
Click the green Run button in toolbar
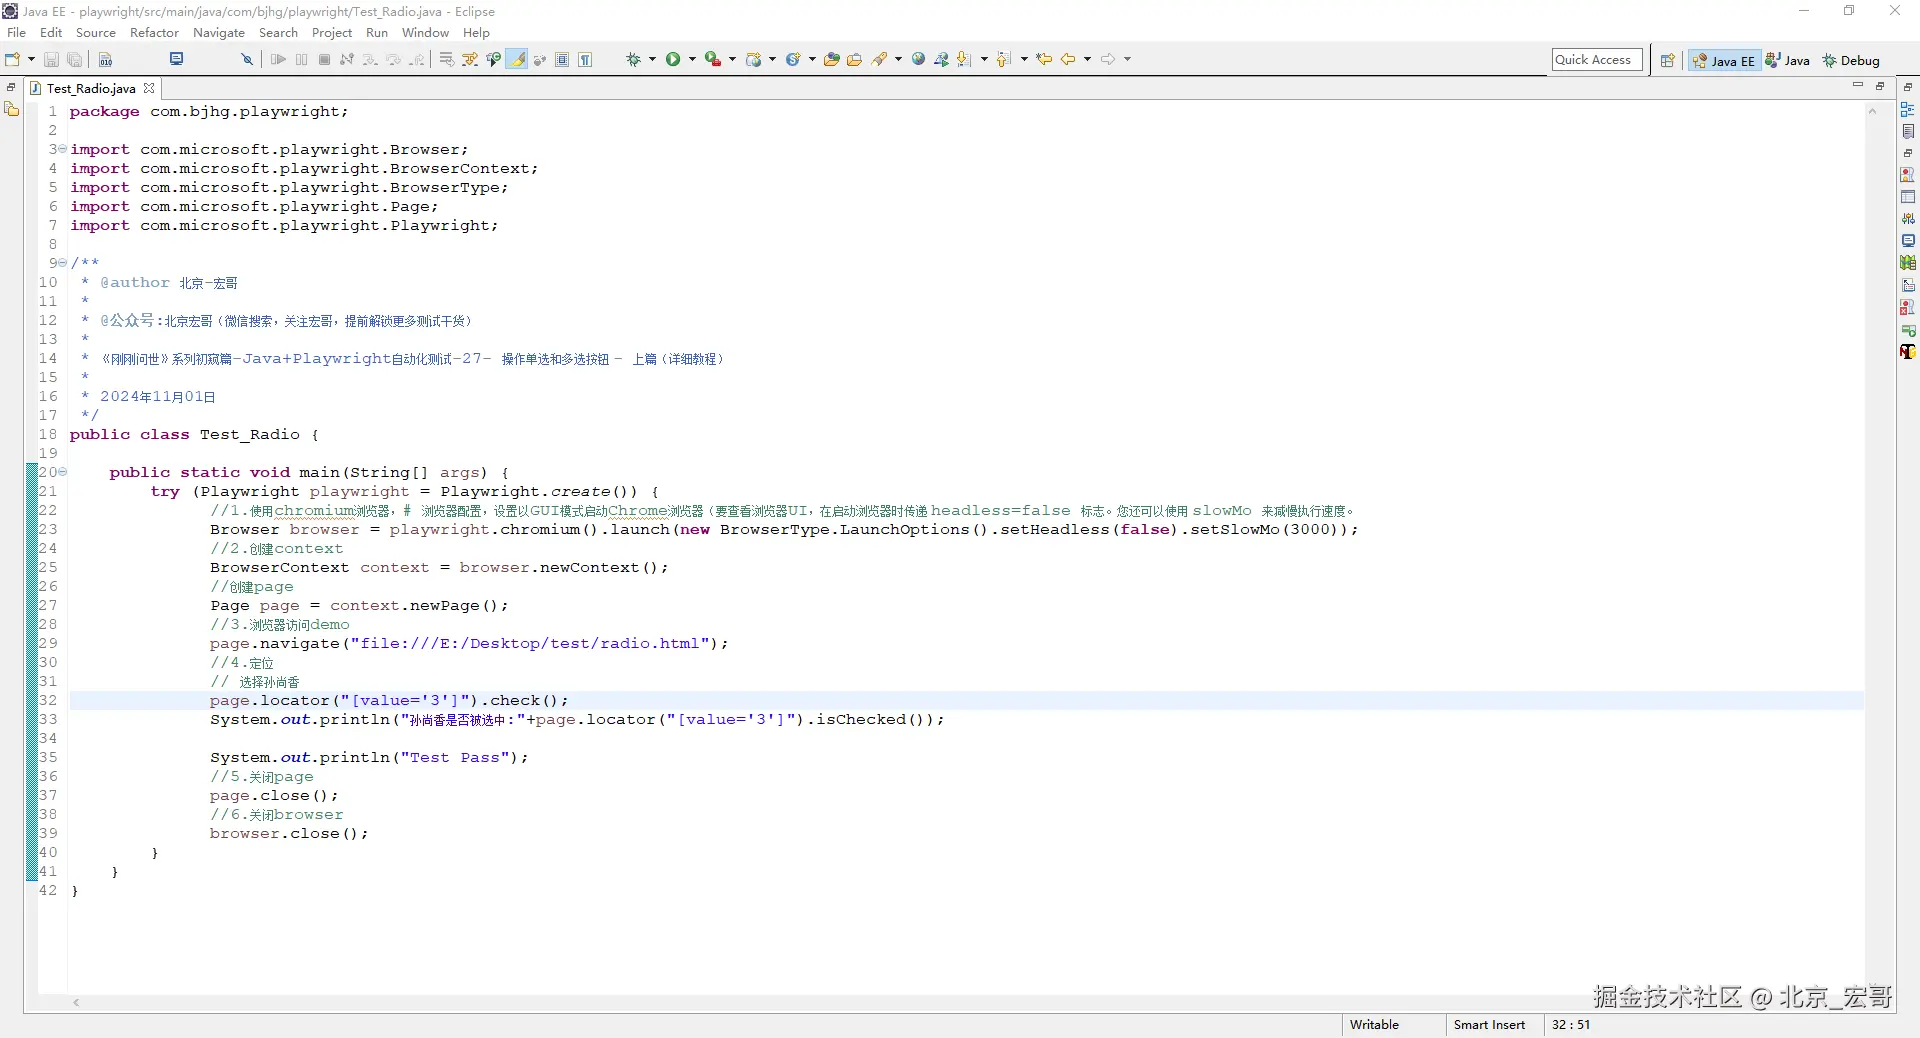pyautogui.click(x=673, y=60)
